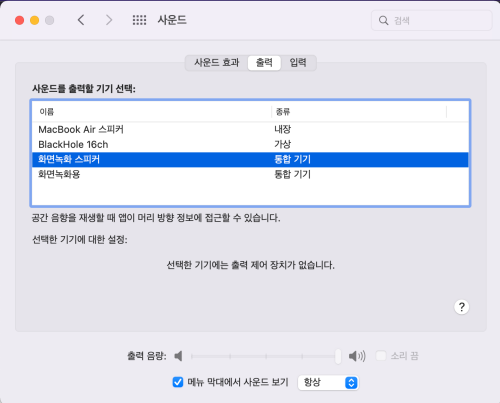
Task: Click 내장 type of MacBook speaker
Action: point(283,129)
